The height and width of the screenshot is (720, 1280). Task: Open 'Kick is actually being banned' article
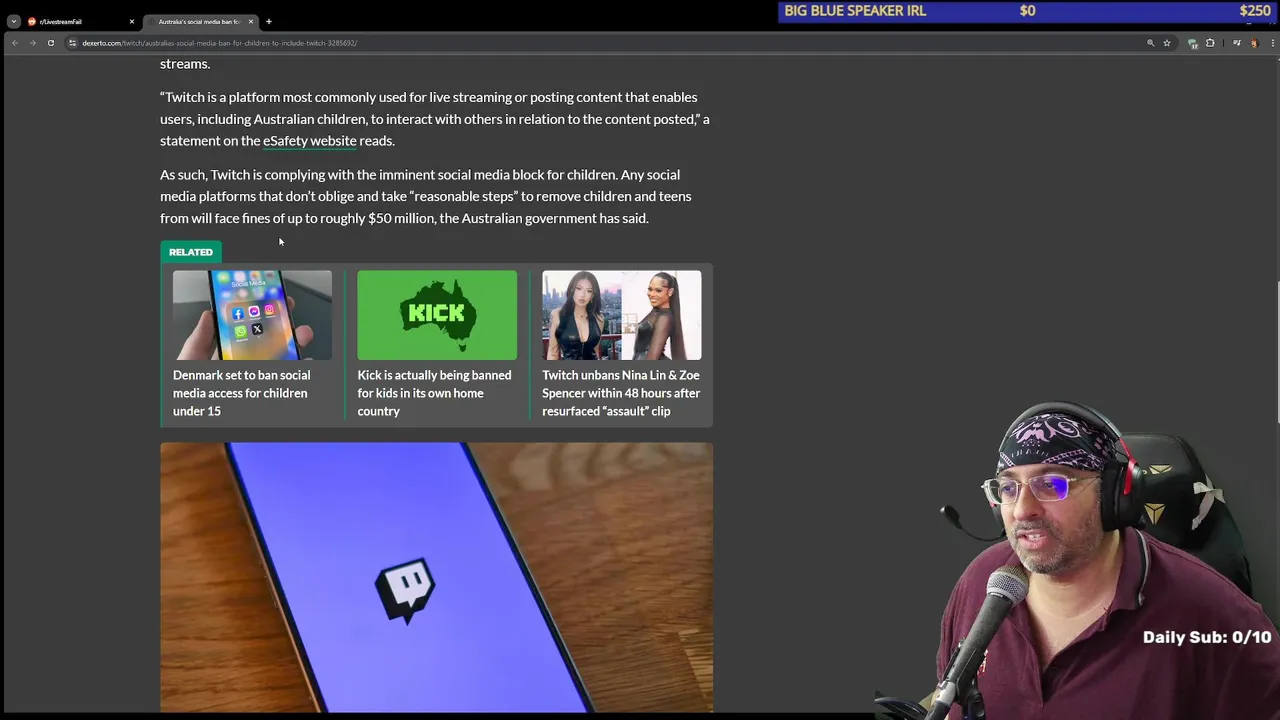point(434,393)
